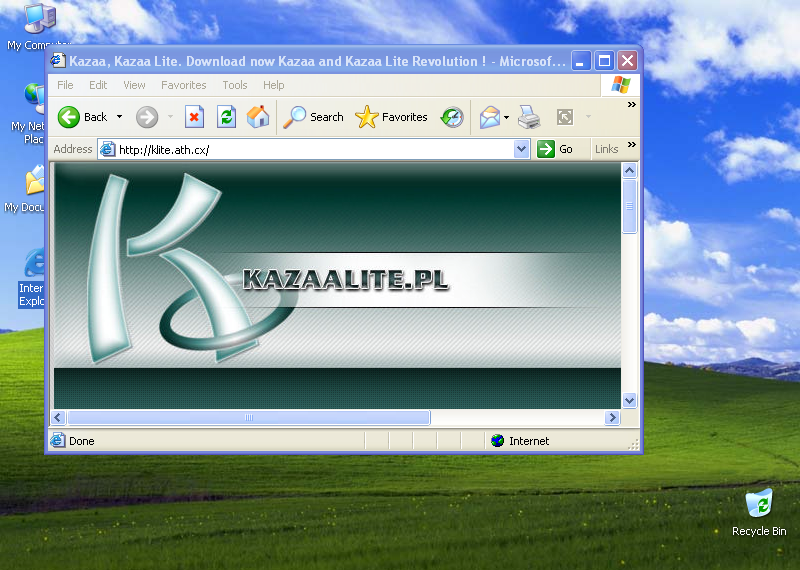Viewport: 800px width, 570px height.
Task: Click the vertical scrollbar down arrow
Action: coord(630,401)
